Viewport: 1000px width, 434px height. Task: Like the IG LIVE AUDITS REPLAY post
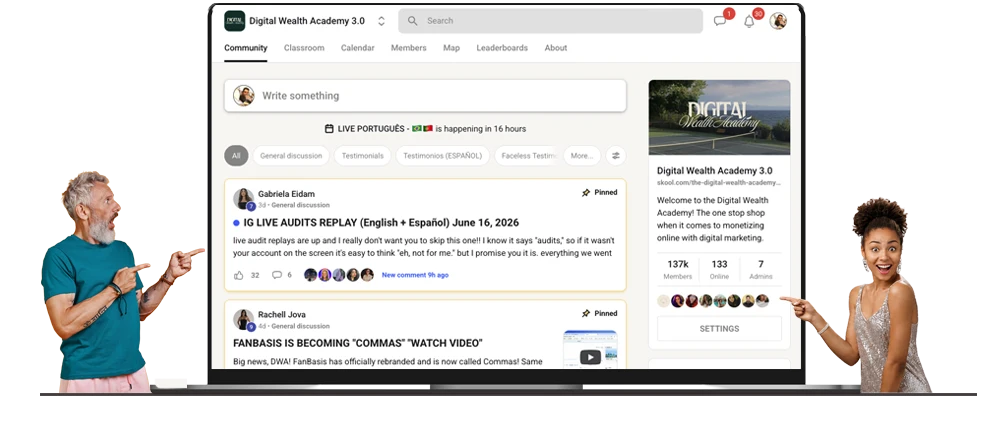(x=239, y=275)
